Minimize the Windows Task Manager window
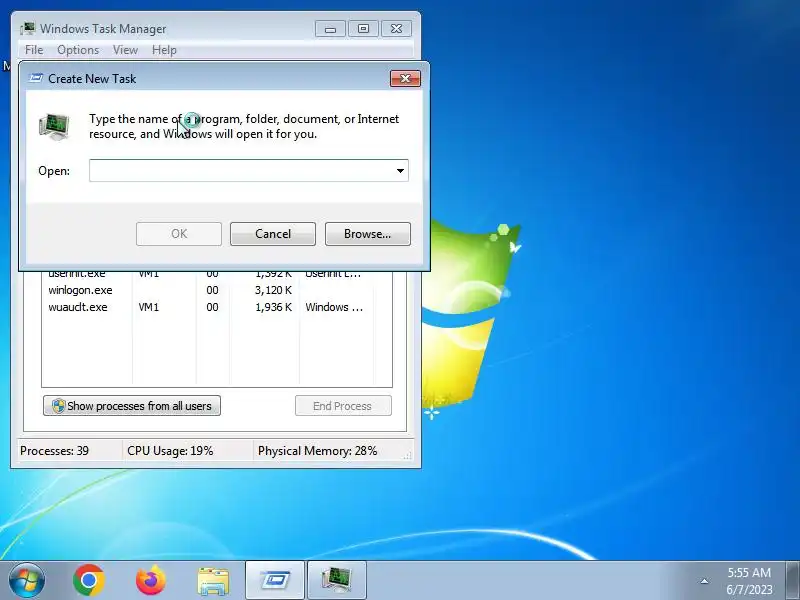 point(330,29)
